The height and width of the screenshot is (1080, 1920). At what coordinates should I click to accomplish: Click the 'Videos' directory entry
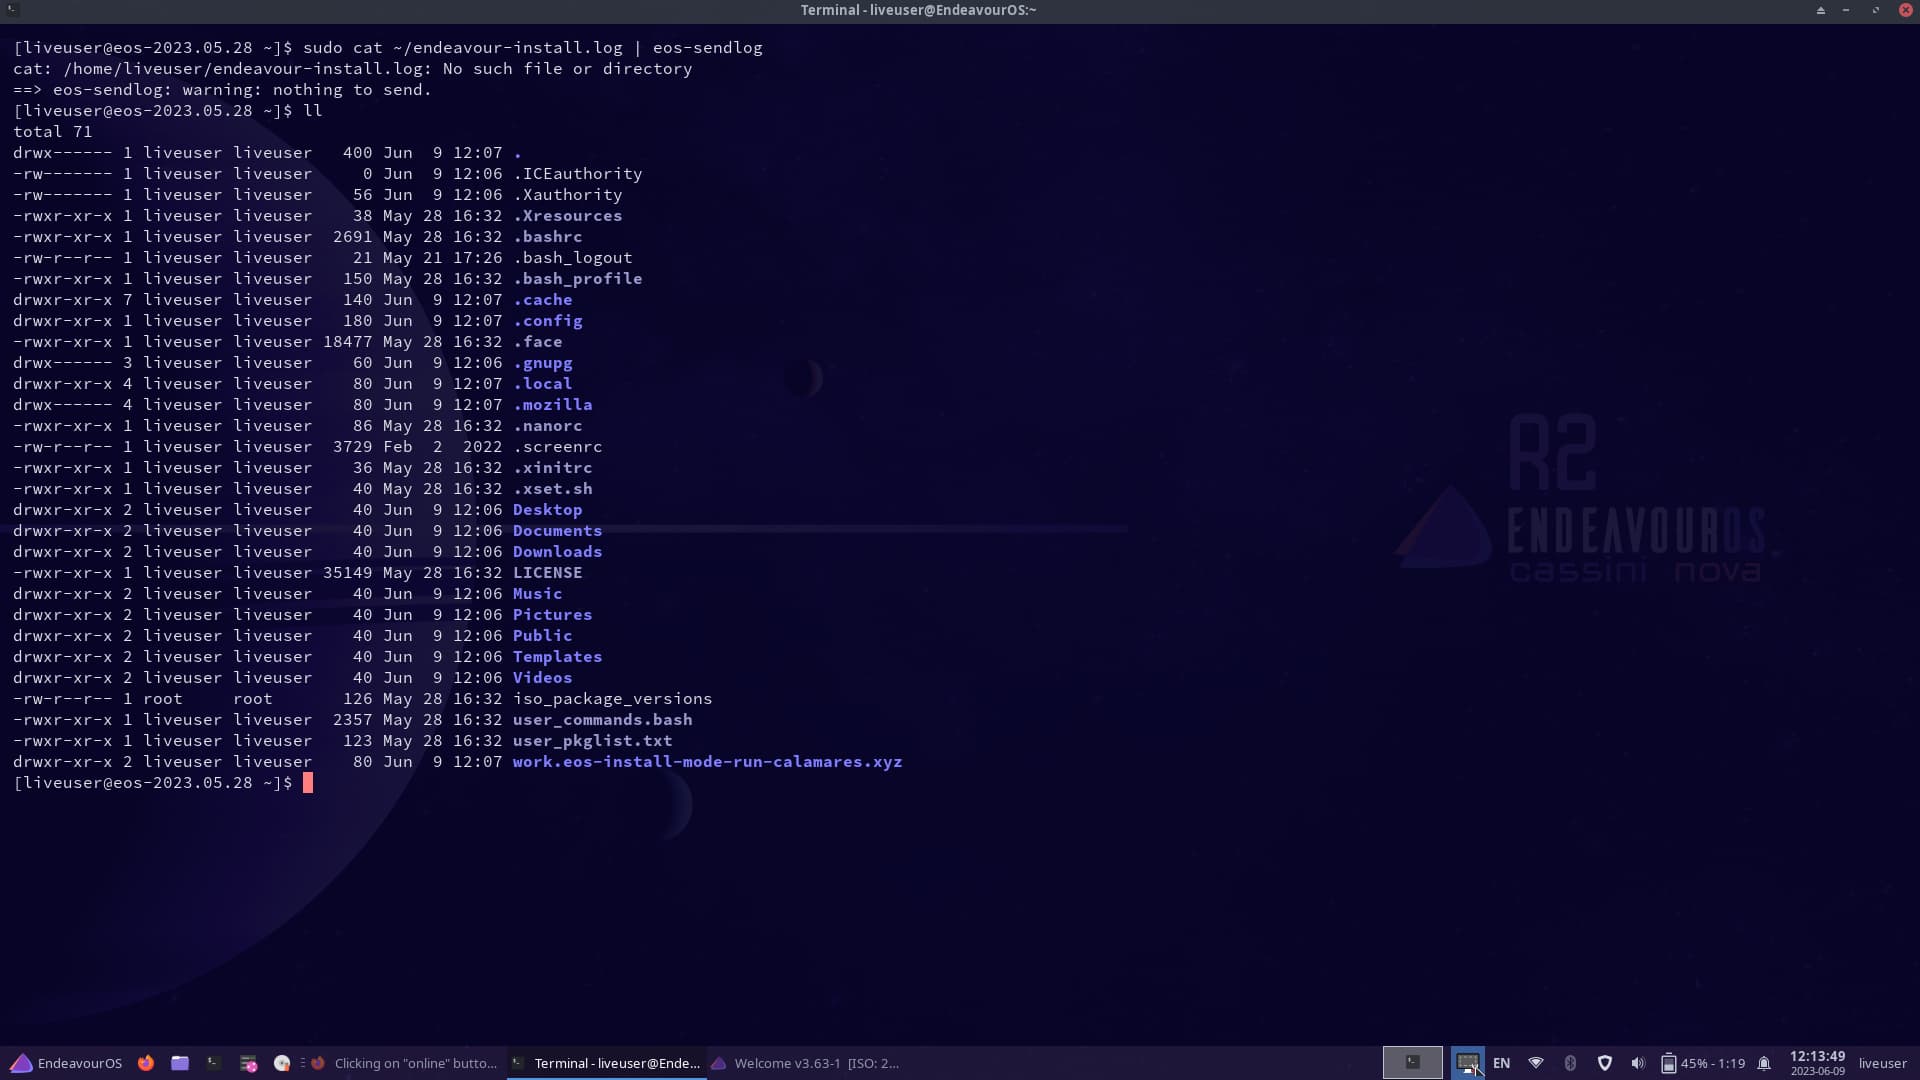pyautogui.click(x=542, y=677)
